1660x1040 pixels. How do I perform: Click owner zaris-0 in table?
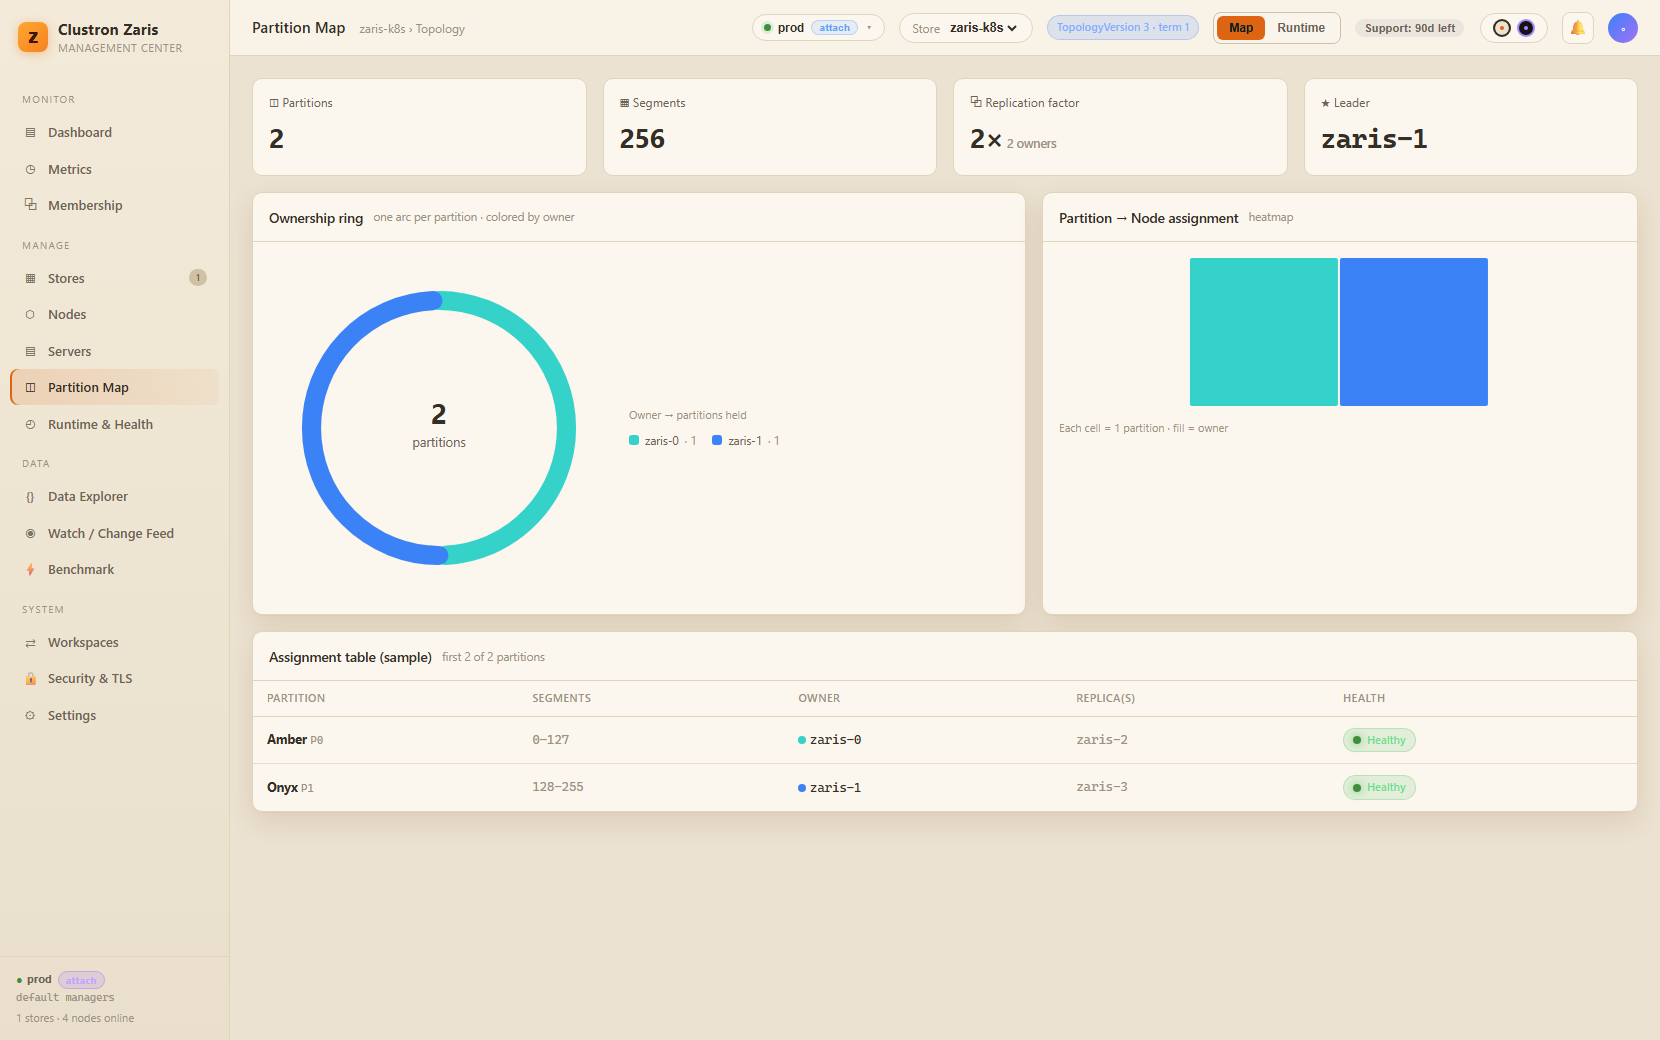point(830,740)
